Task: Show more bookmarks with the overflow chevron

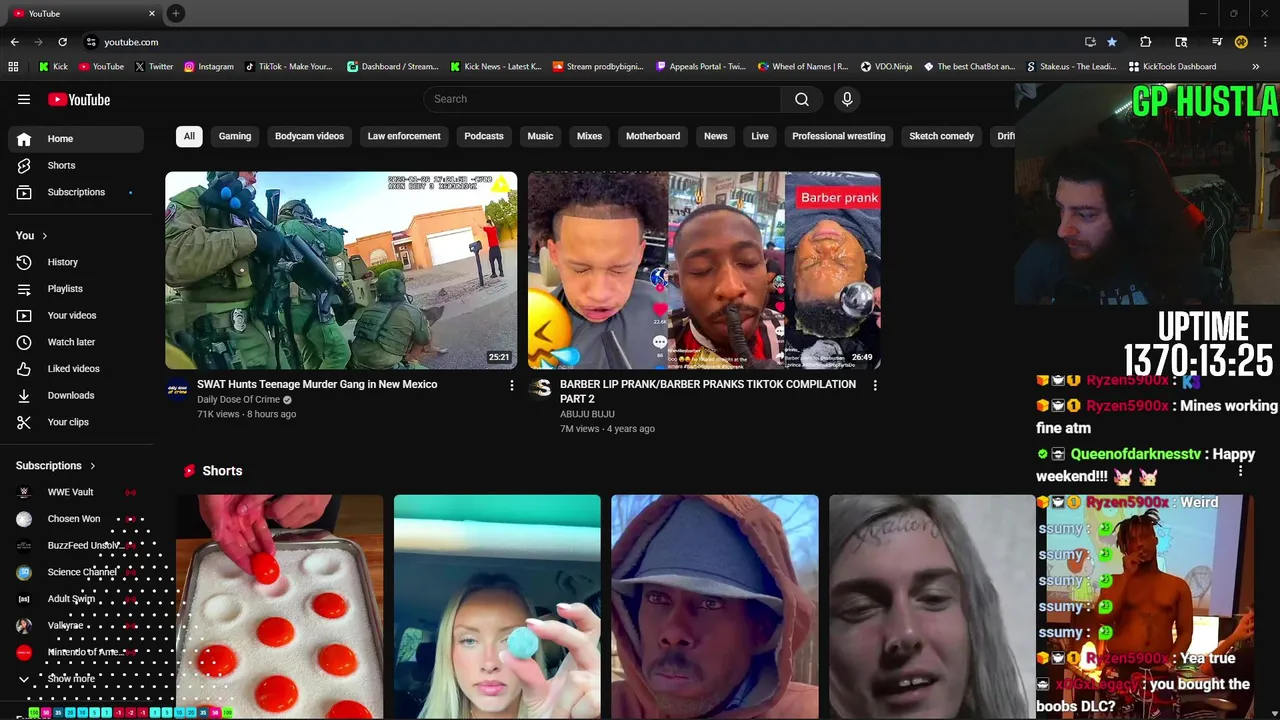Action: pyautogui.click(x=1256, y=67)
